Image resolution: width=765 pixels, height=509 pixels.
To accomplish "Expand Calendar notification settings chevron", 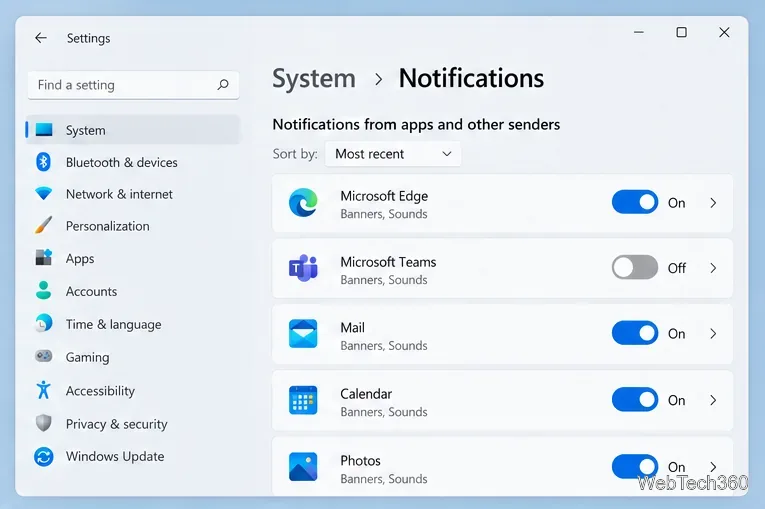I will (x=713, y=400).
